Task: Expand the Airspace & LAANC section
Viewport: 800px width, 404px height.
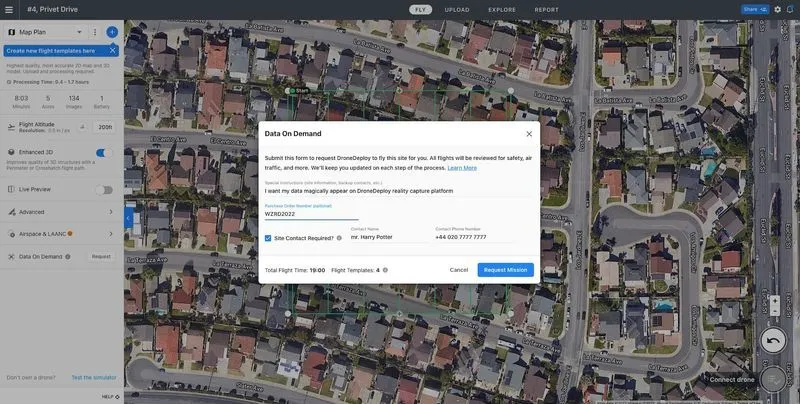Action: [61, 234]
